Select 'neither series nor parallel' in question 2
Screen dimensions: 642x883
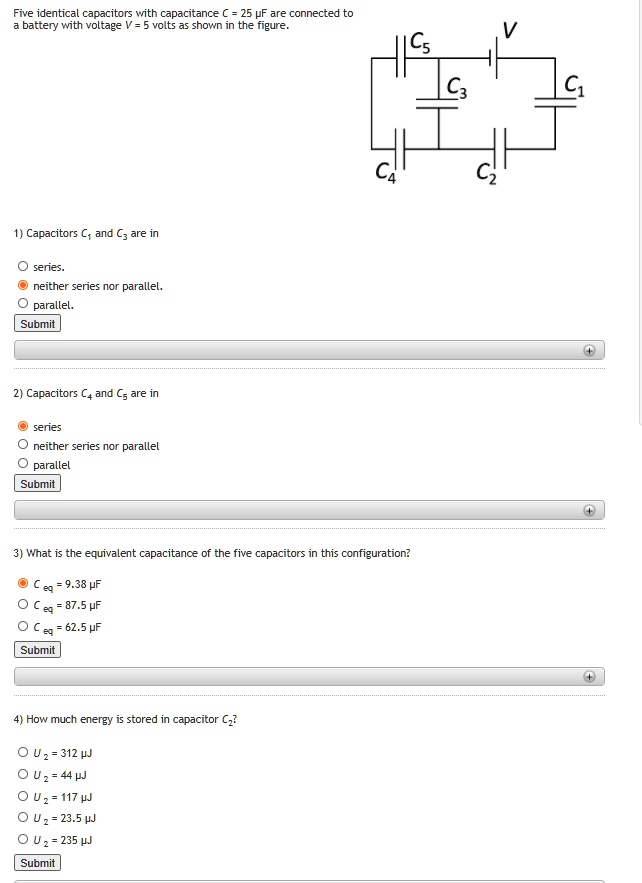[21, 445]
